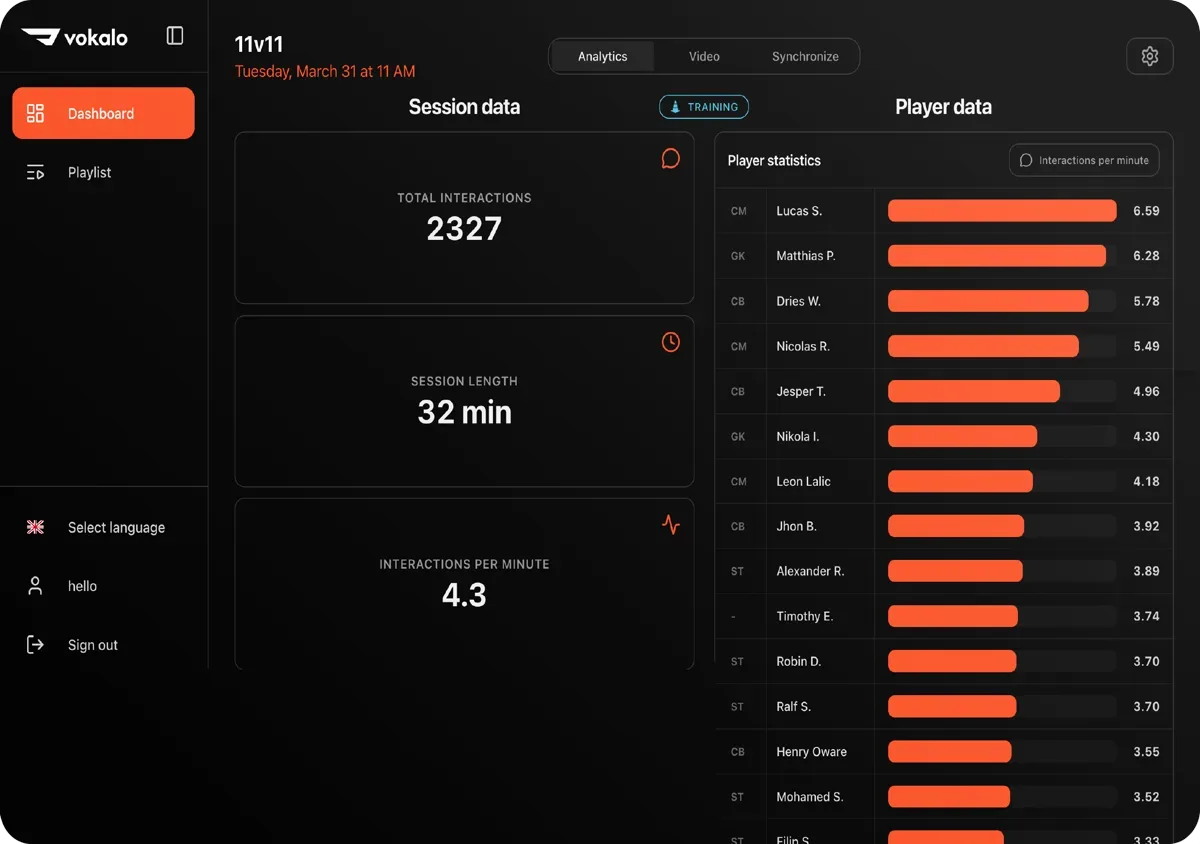Click the sign out arrow icon

point(35,645)
